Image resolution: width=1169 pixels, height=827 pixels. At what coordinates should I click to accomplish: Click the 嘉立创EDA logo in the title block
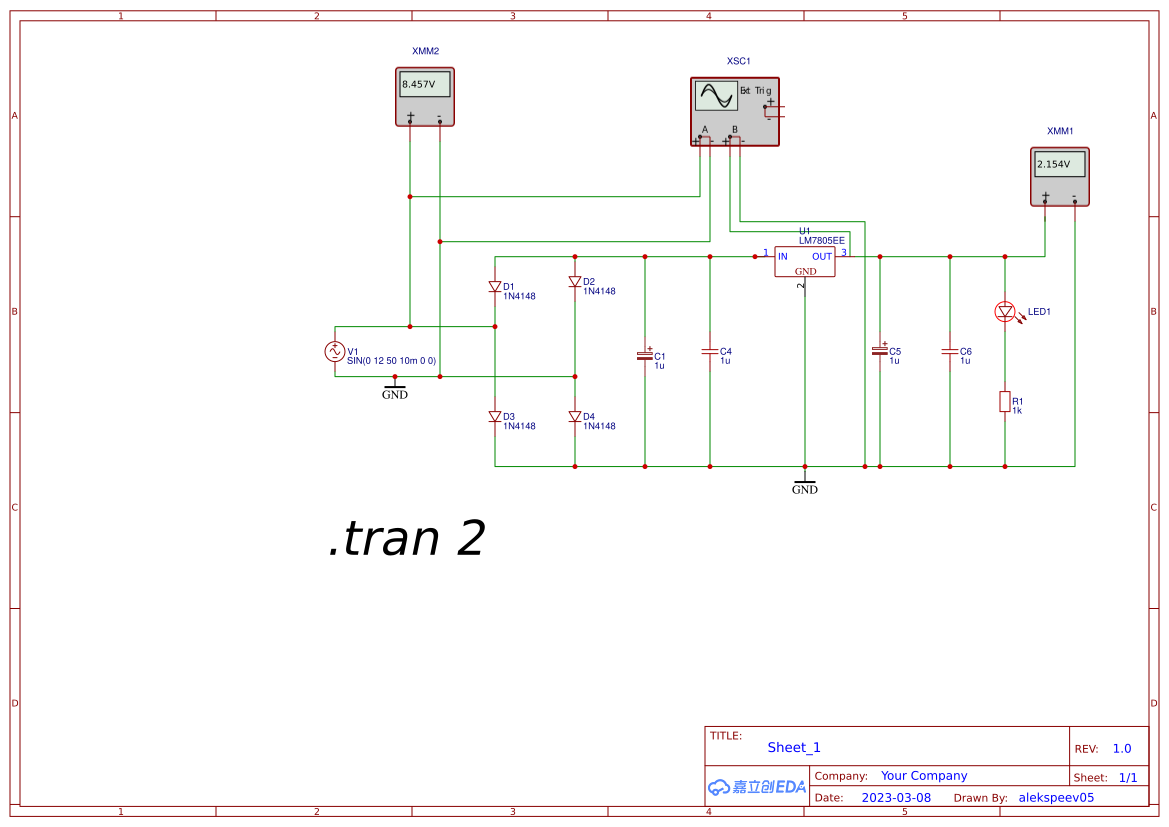click(756, 788)
